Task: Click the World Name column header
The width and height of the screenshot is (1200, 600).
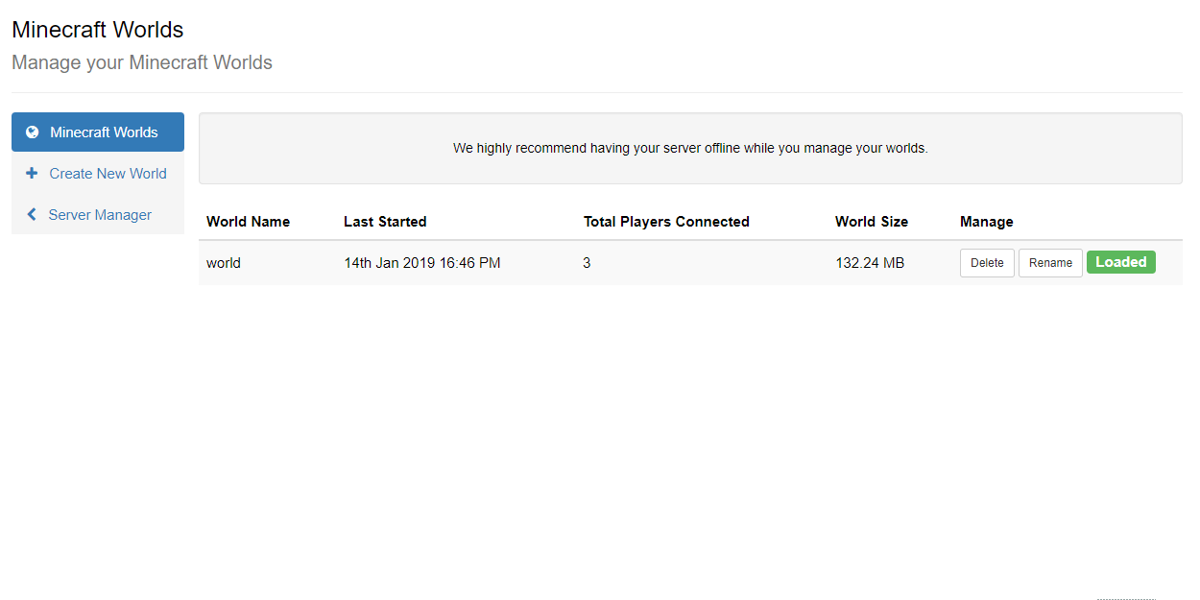Action: click(248, 222)
